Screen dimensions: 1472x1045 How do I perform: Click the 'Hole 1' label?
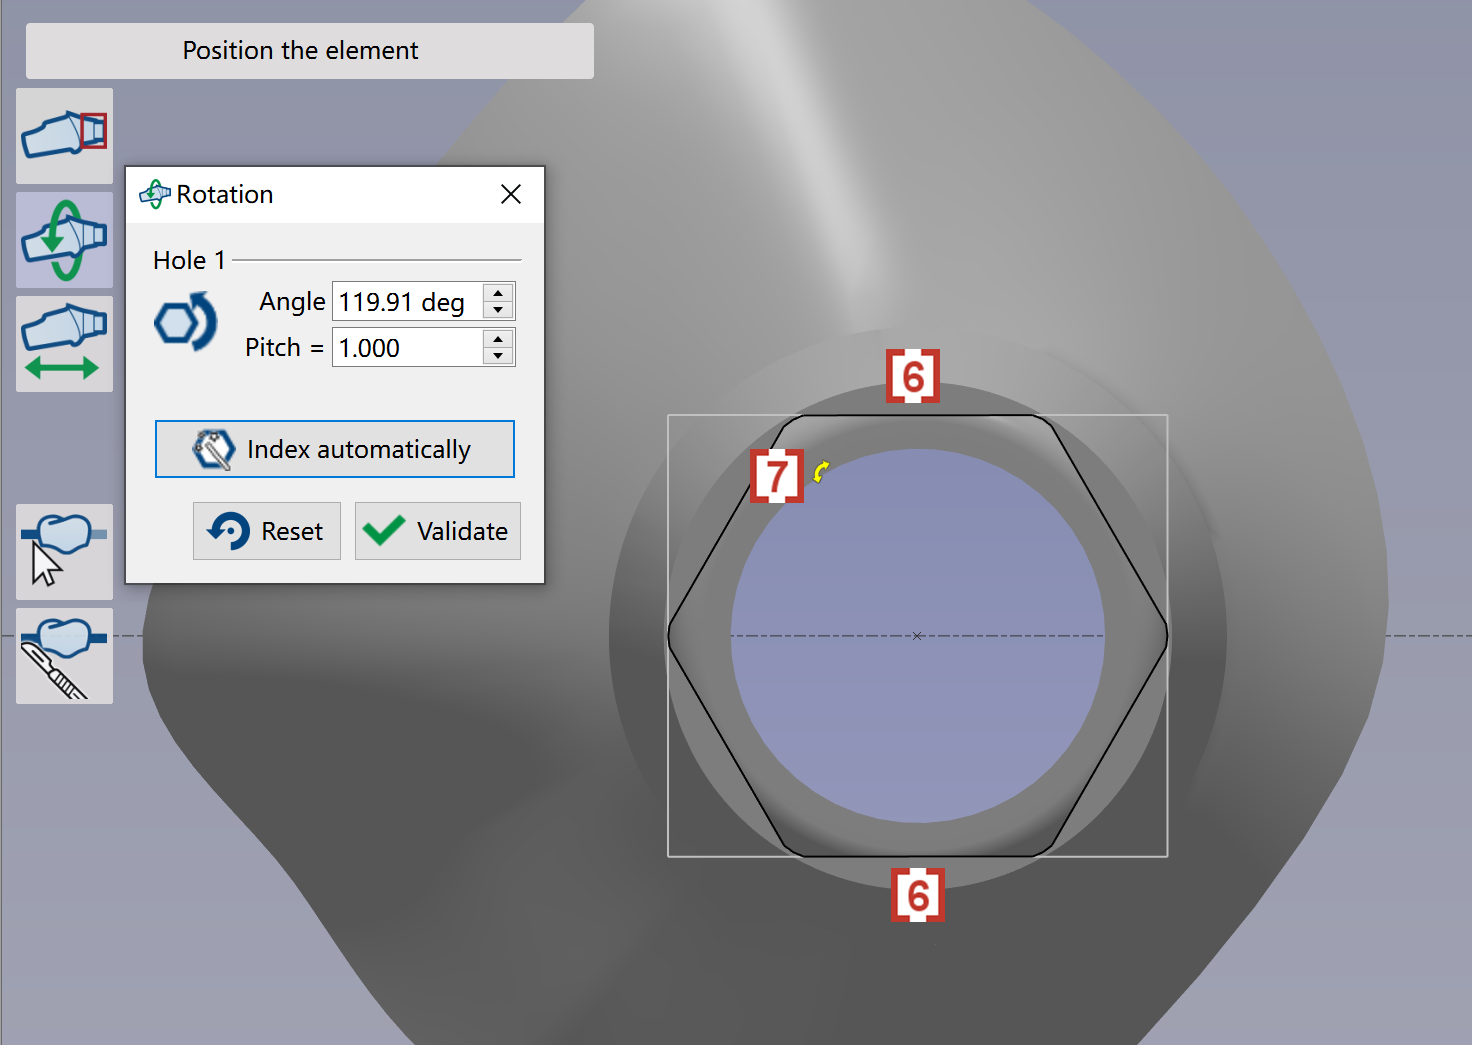point(189,260)
